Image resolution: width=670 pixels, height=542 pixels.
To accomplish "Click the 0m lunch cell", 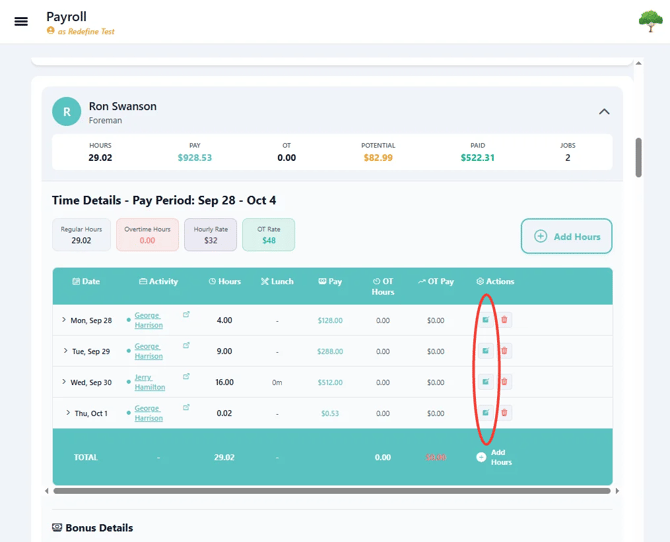I will 277,382.
